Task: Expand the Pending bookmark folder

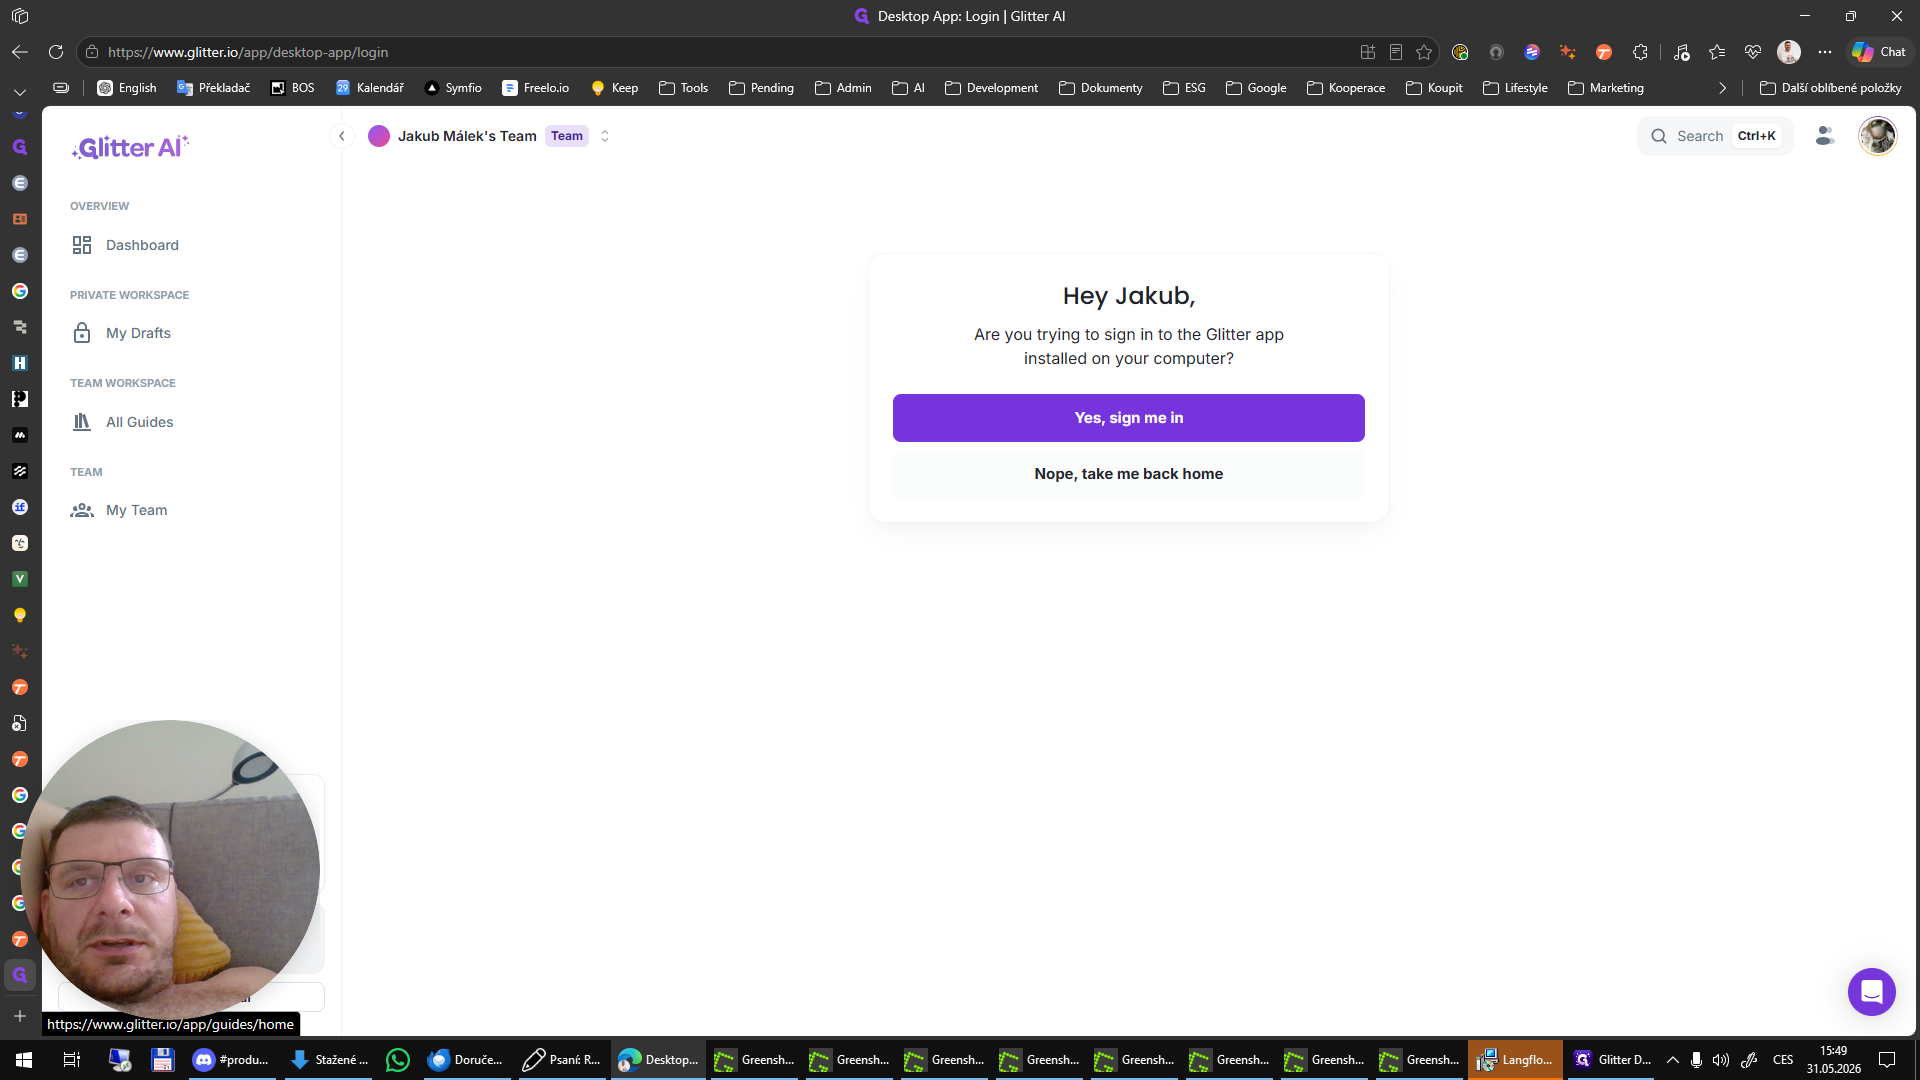Action: [x=761, y=88]
